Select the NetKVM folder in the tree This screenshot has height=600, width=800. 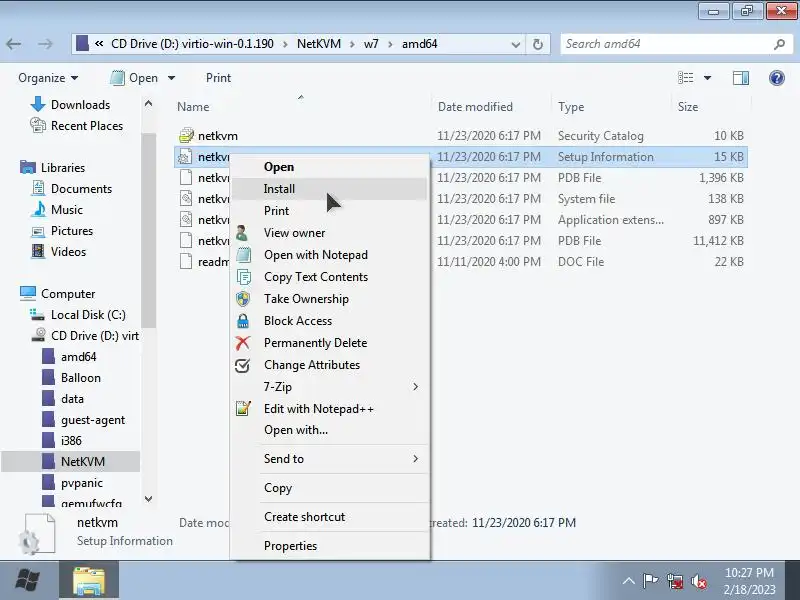coord(70,462)
